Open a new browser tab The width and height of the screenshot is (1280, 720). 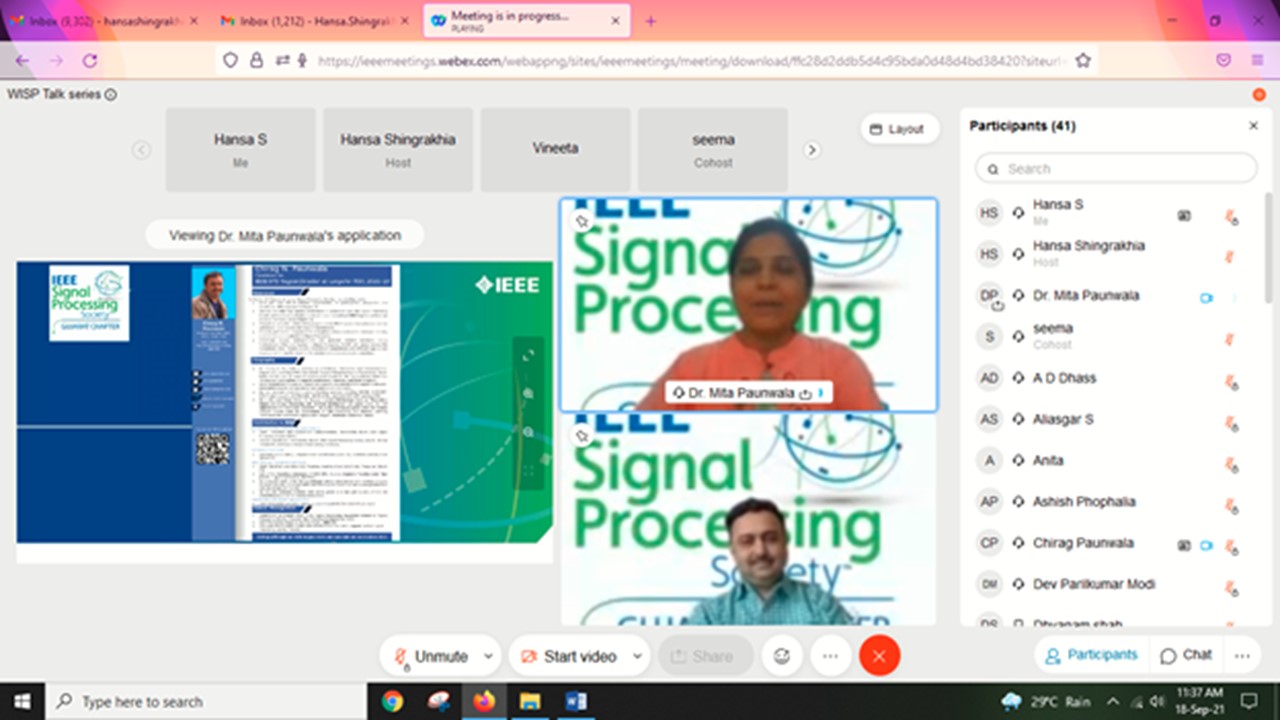[651, 21]
